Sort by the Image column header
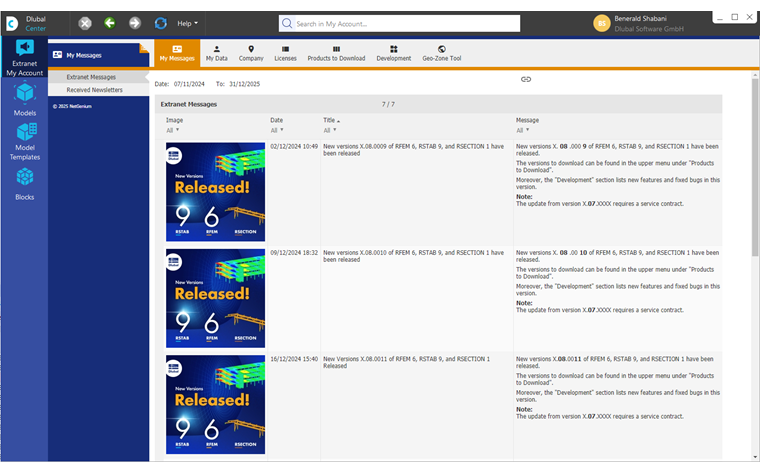Screen dimensions: 760x473 [174, 120]
